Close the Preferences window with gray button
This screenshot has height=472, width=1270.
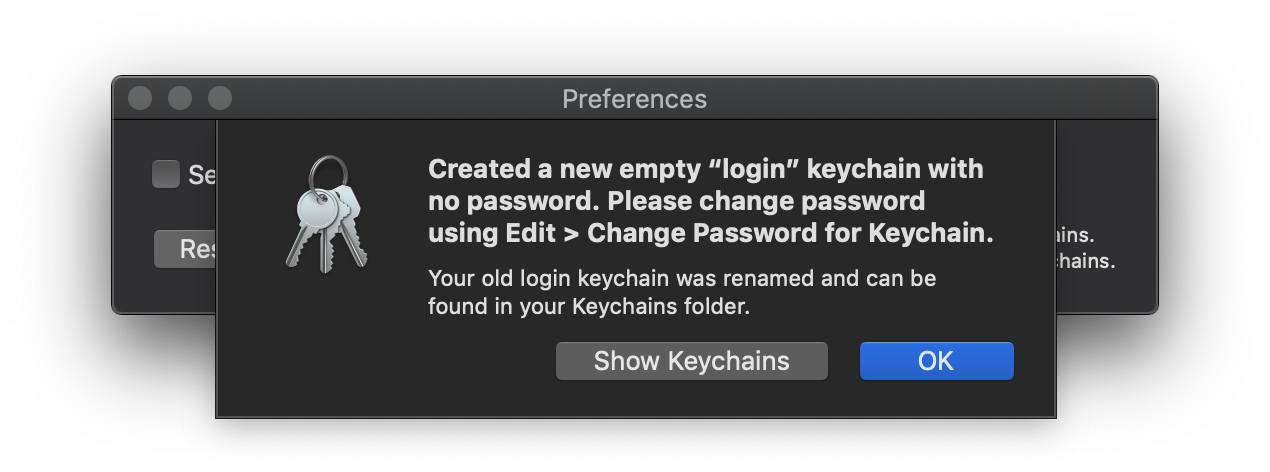point(140,98)
